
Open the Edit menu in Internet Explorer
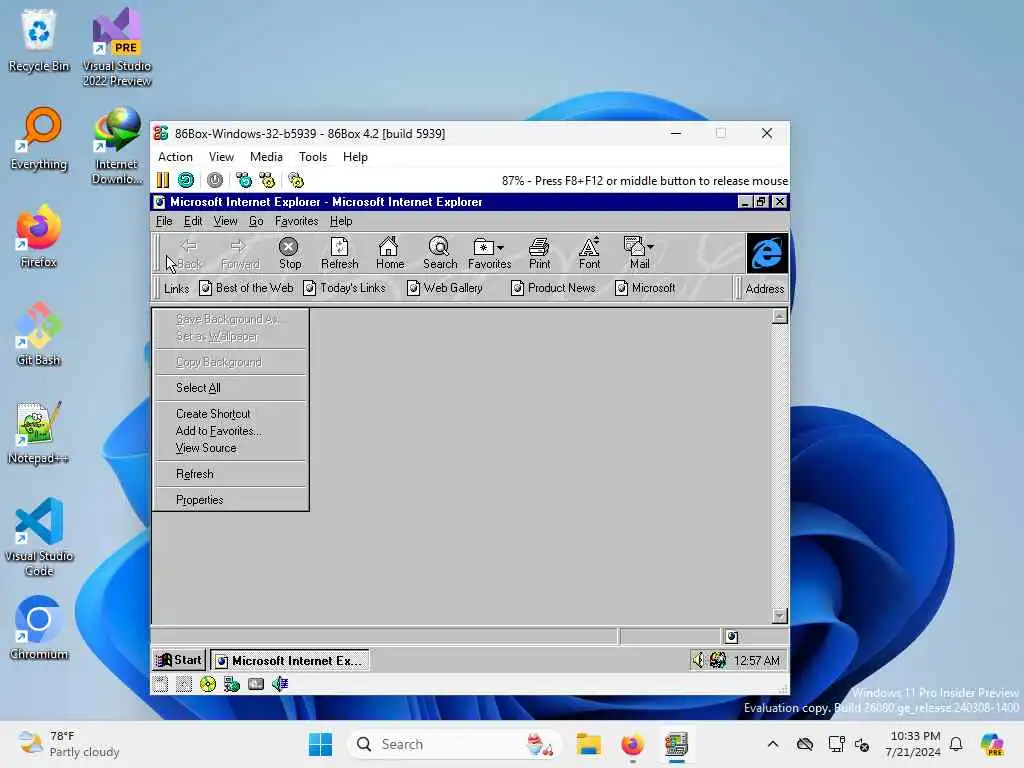pos(193,221)
